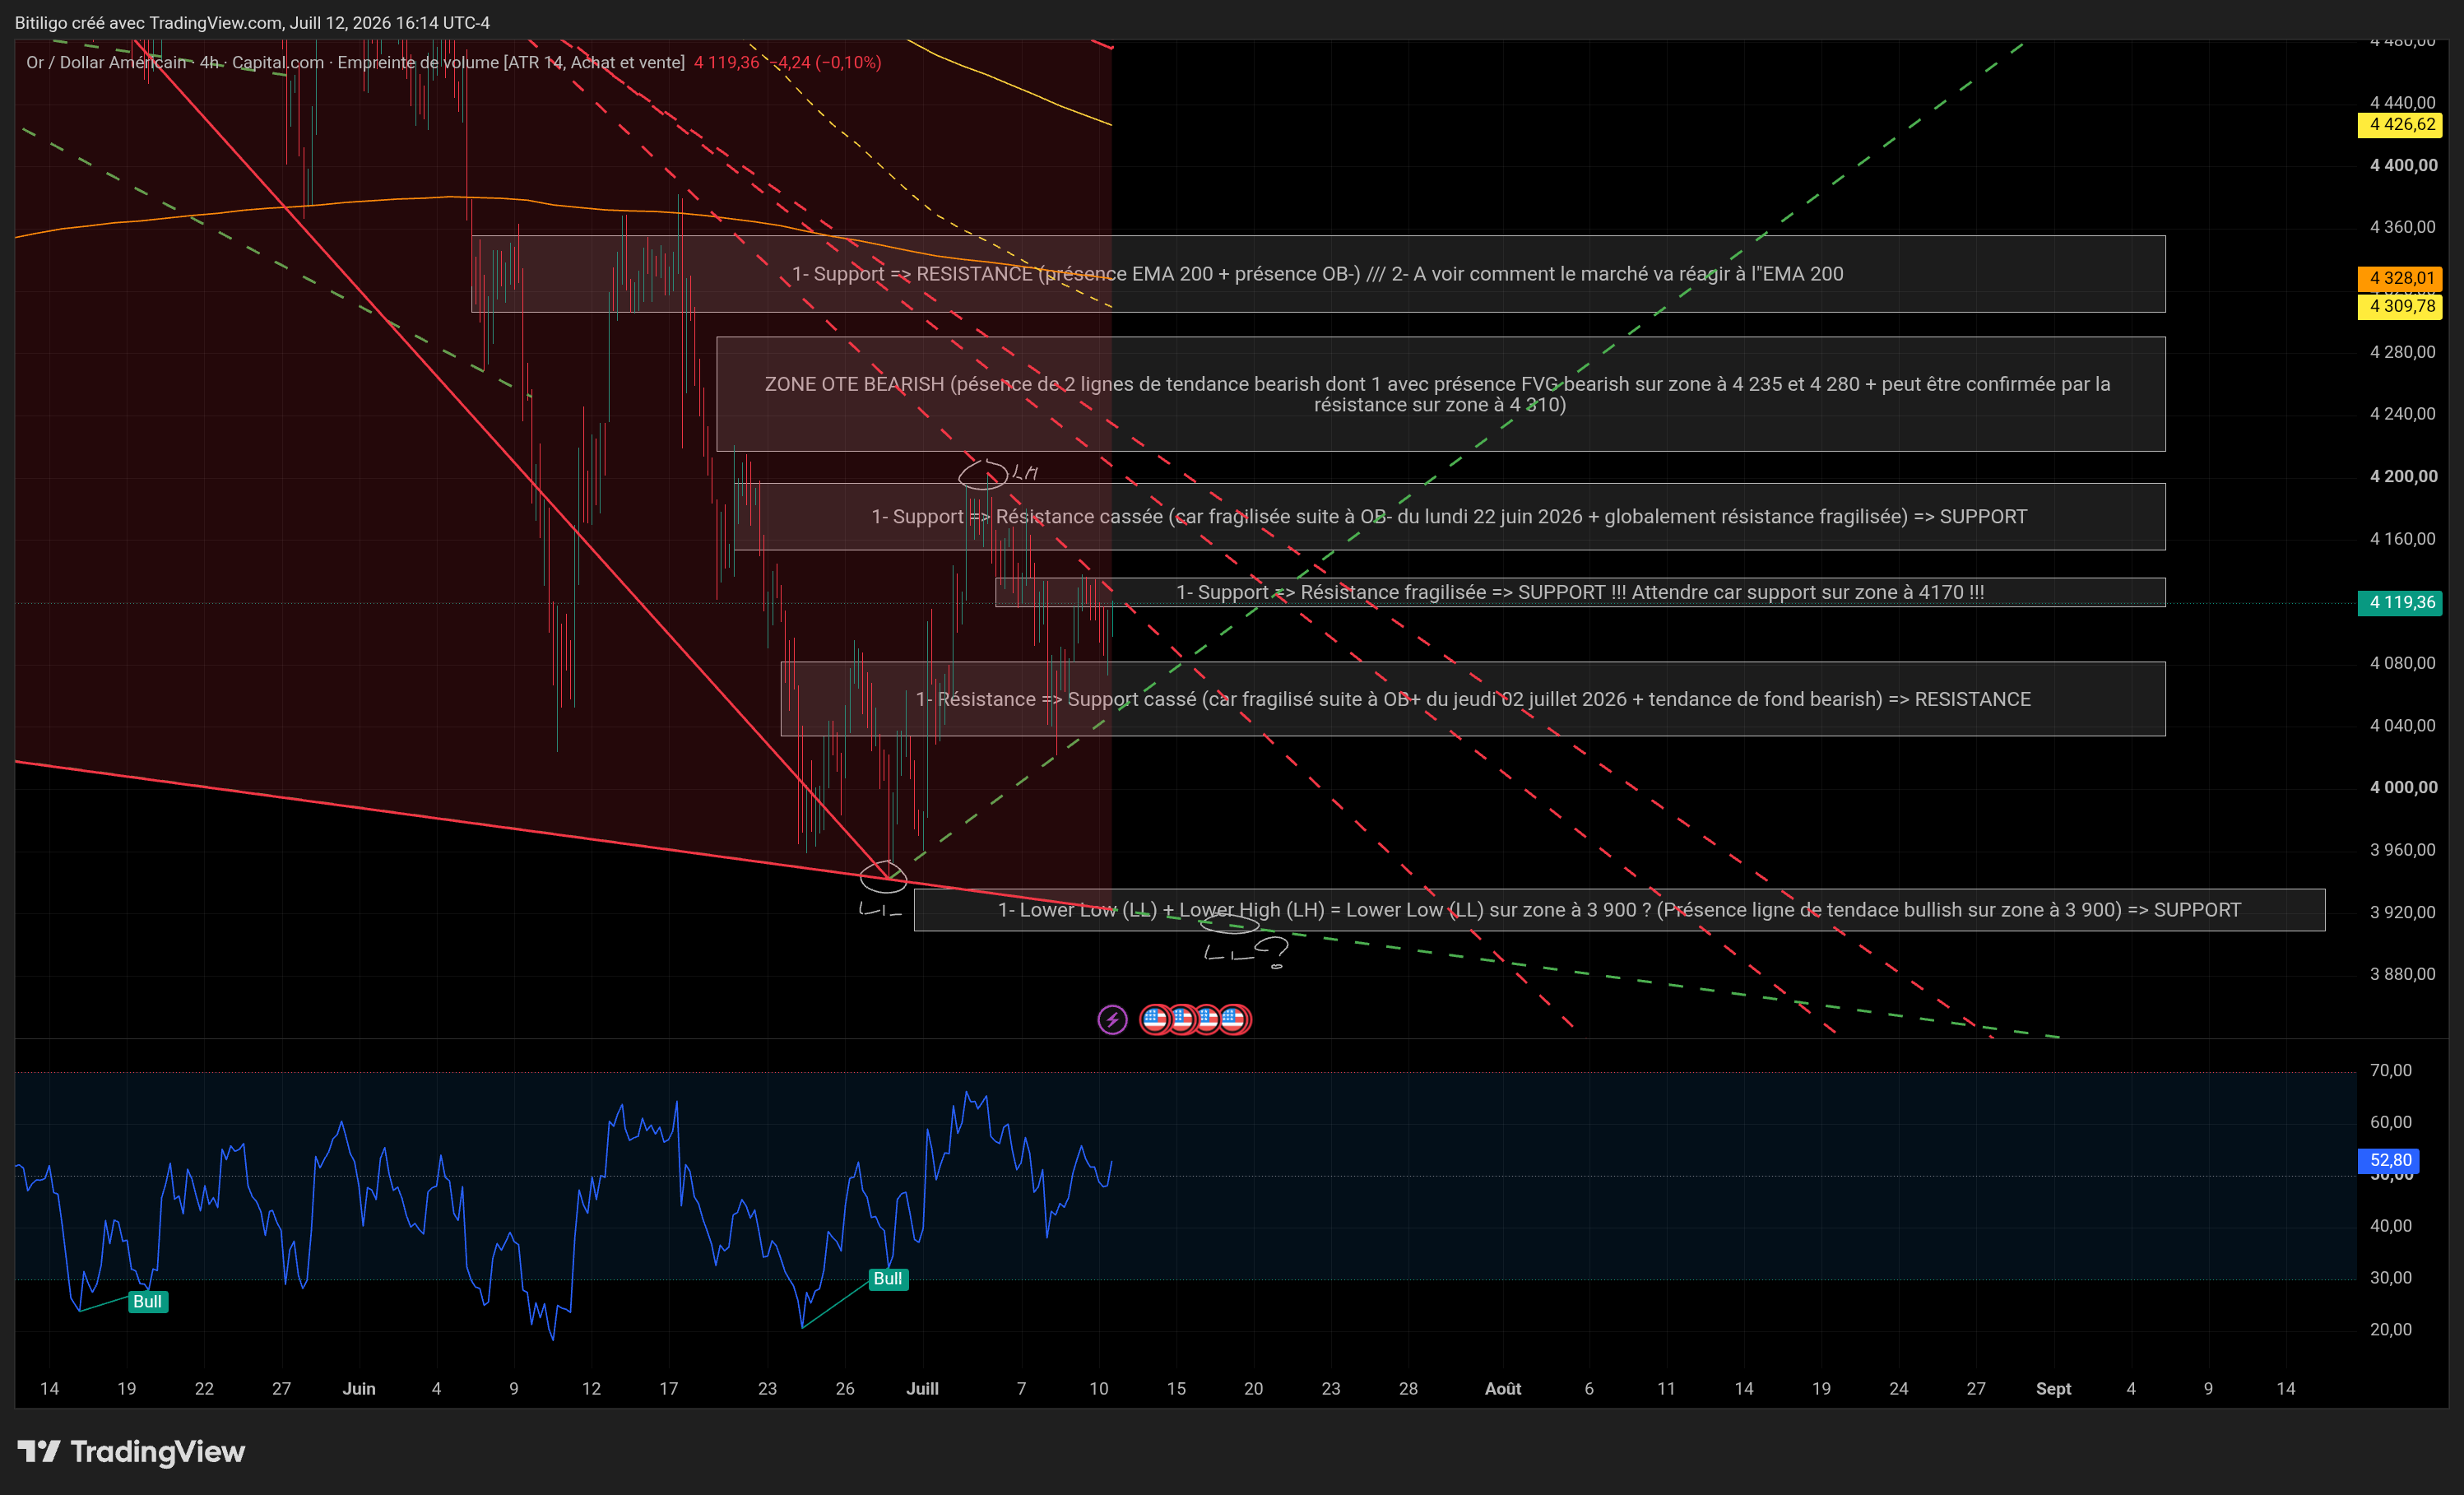Screen dimensions: 2464x1495
Task: Click the 'Juill' label on time axis
Action: pos(922,1388)
